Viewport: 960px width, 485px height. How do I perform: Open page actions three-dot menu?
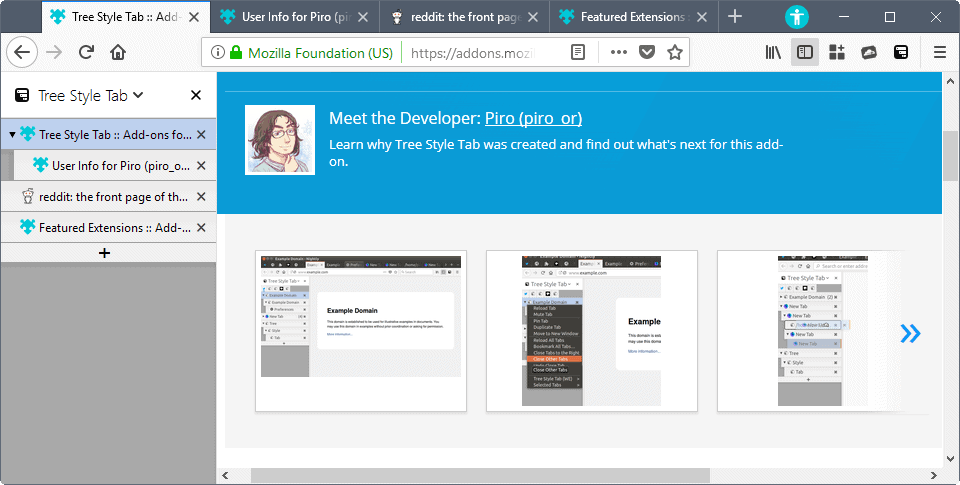coord(619,53)
